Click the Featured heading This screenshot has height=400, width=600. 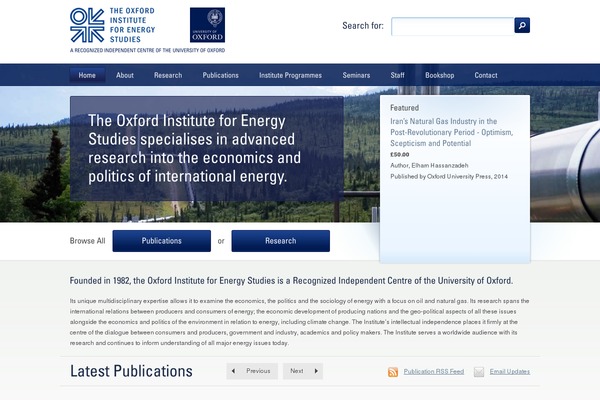click(404, 108)
